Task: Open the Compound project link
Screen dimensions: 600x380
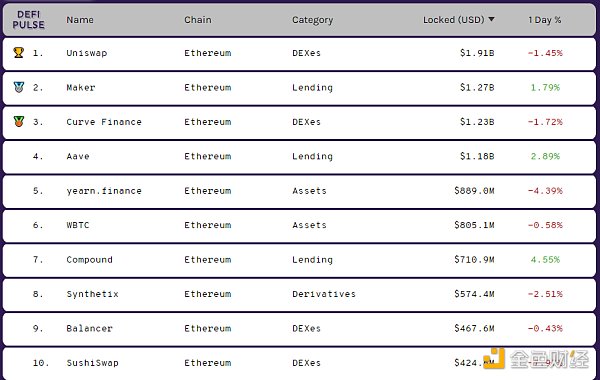Action: coord(89,260)
